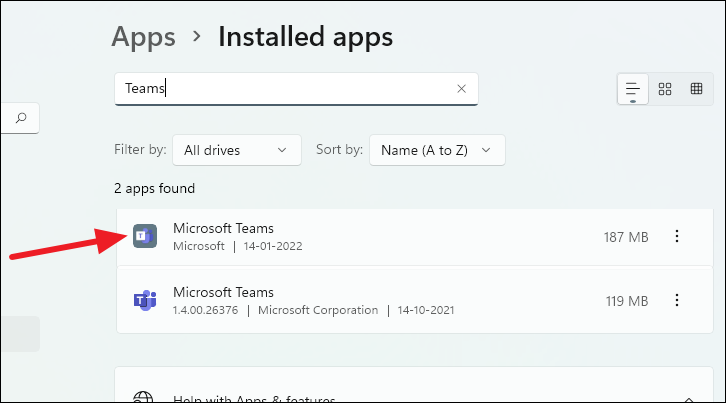This screenshot has height=403, width=726.
Task: Click the Installed apps heading
Action: point(306,37)
